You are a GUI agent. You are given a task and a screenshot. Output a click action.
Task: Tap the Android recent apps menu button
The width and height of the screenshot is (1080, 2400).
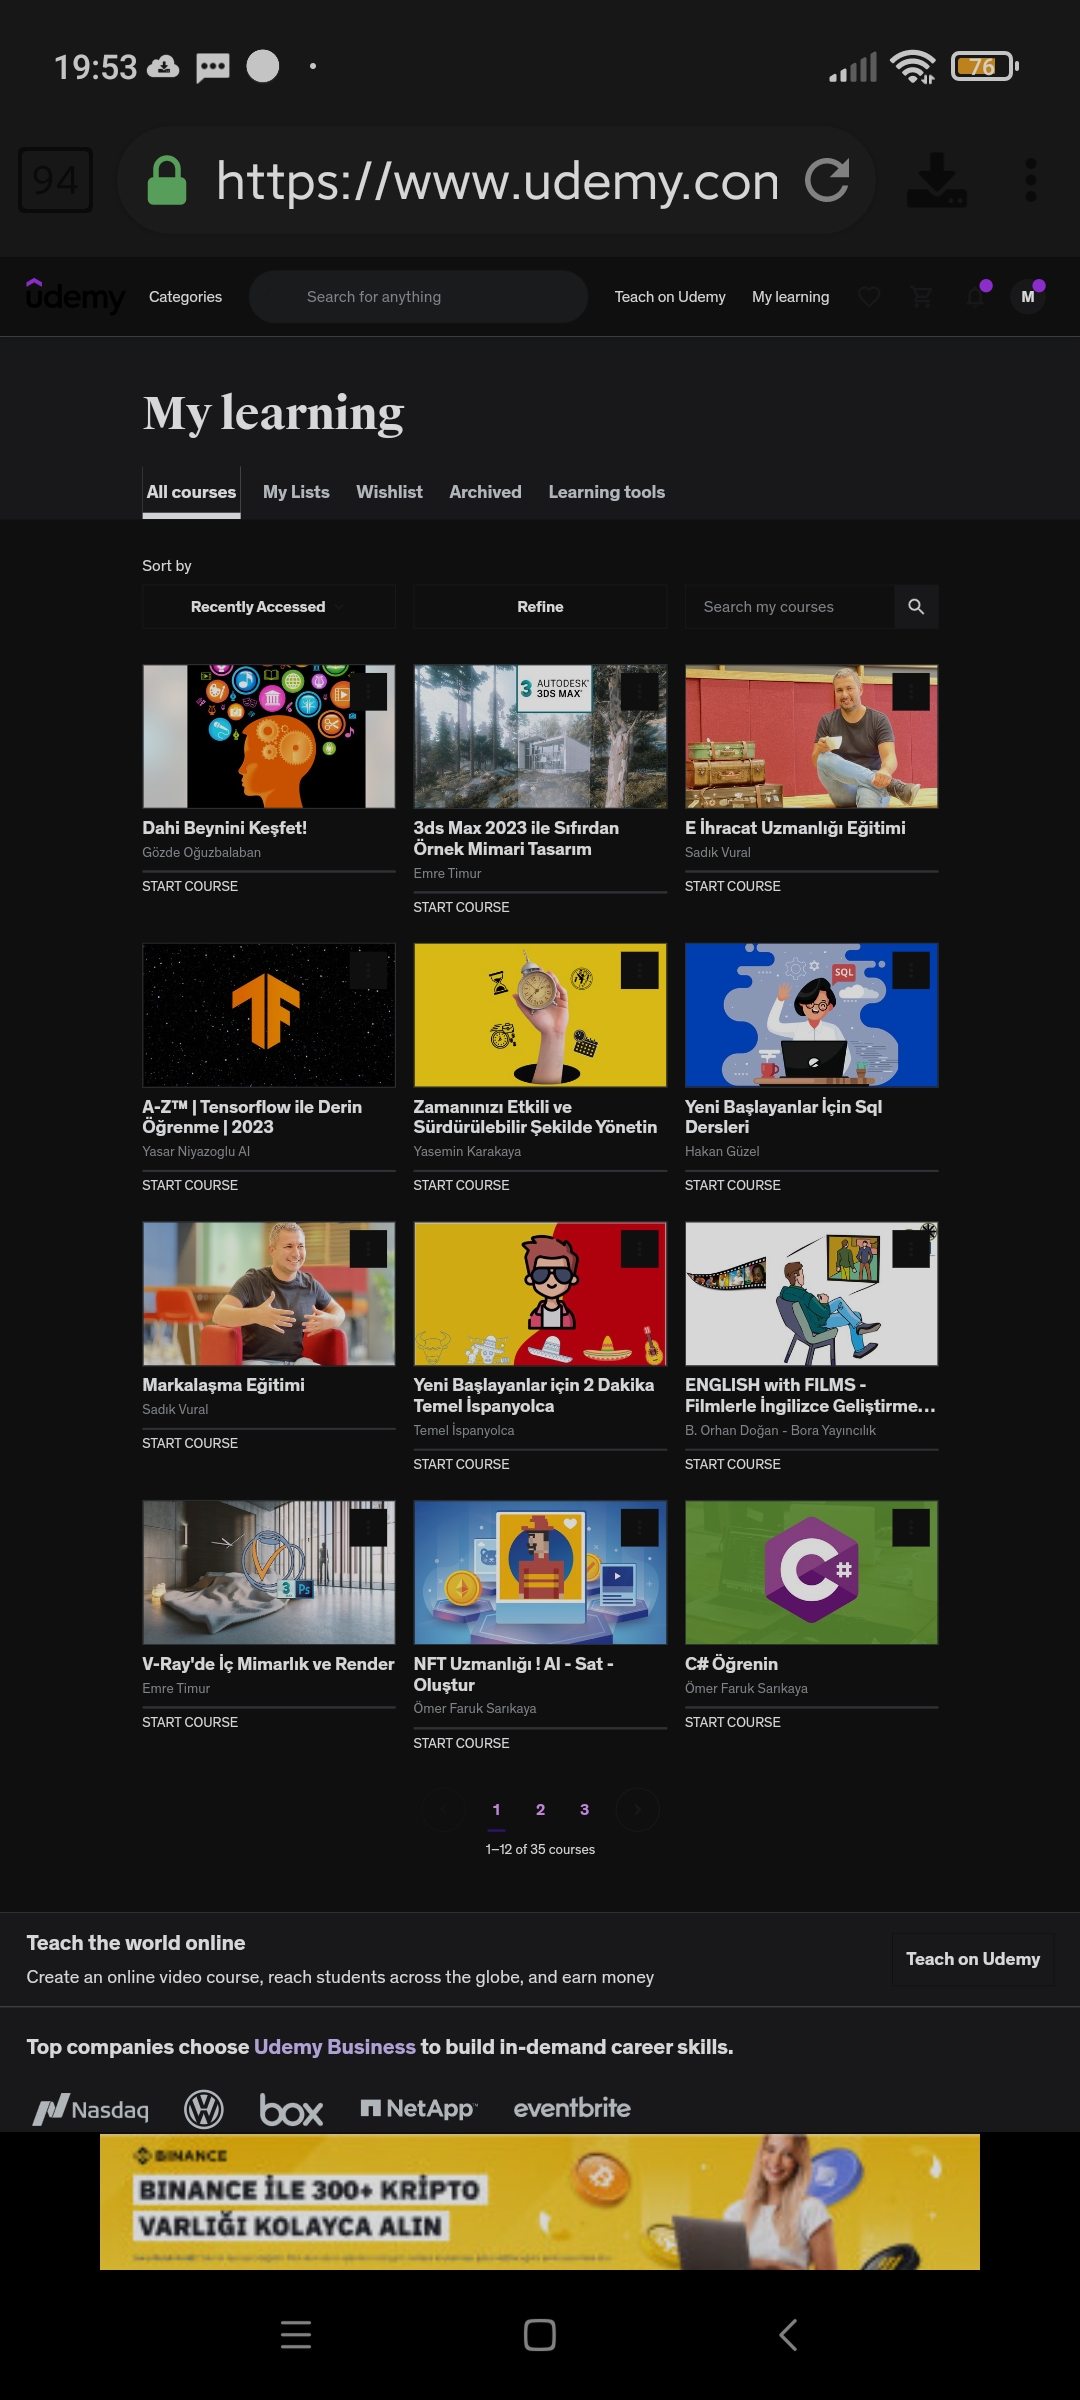point(296,2335)
